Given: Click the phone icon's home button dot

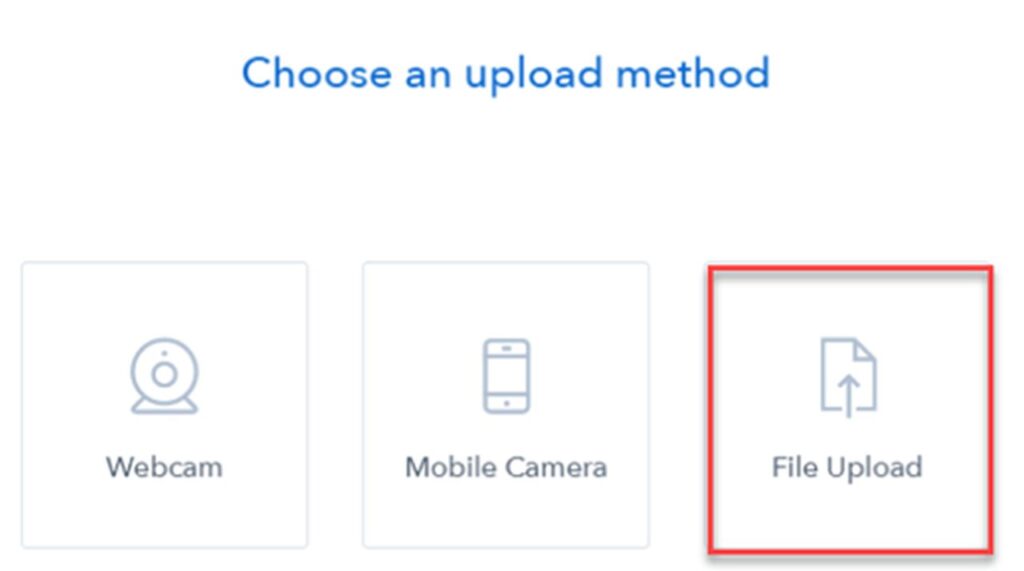Looking at the screenshot, I should click(506, 404).
